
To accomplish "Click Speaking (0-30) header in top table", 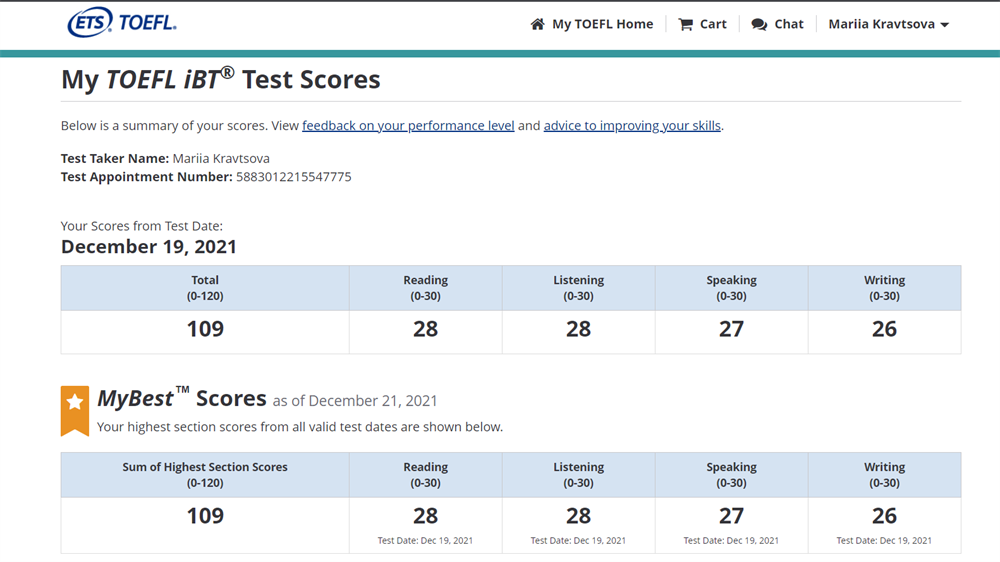I will [732, 288].
